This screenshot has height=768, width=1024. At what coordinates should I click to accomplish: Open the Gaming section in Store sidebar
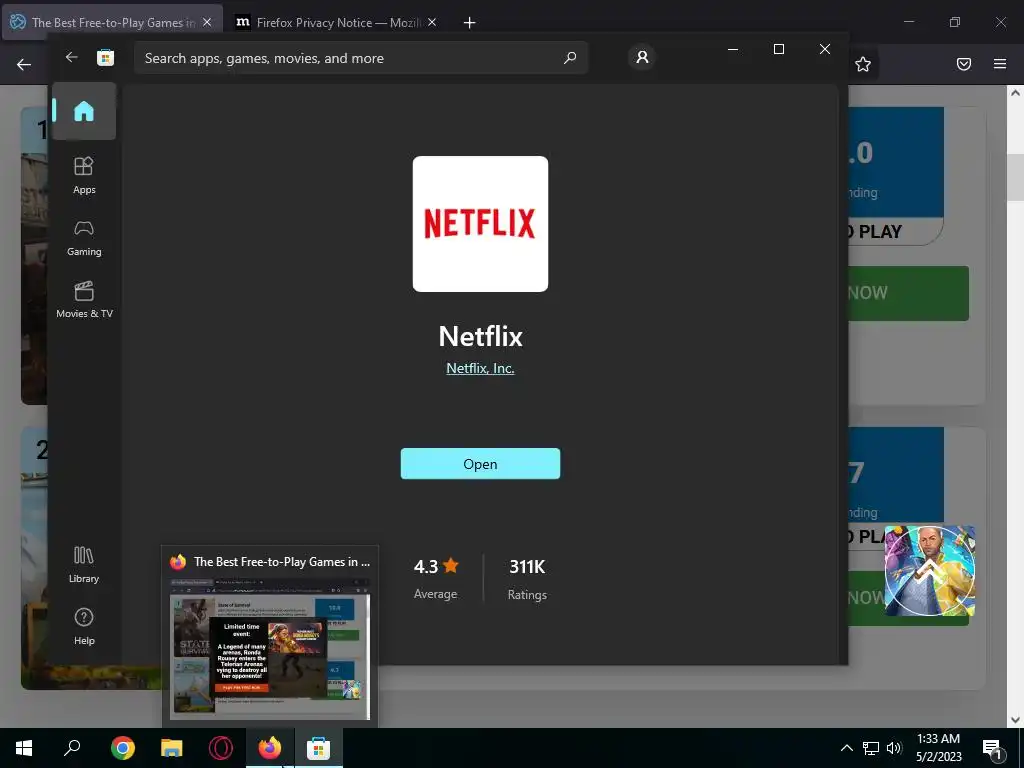pyautogui.click(x=84, y=238)
